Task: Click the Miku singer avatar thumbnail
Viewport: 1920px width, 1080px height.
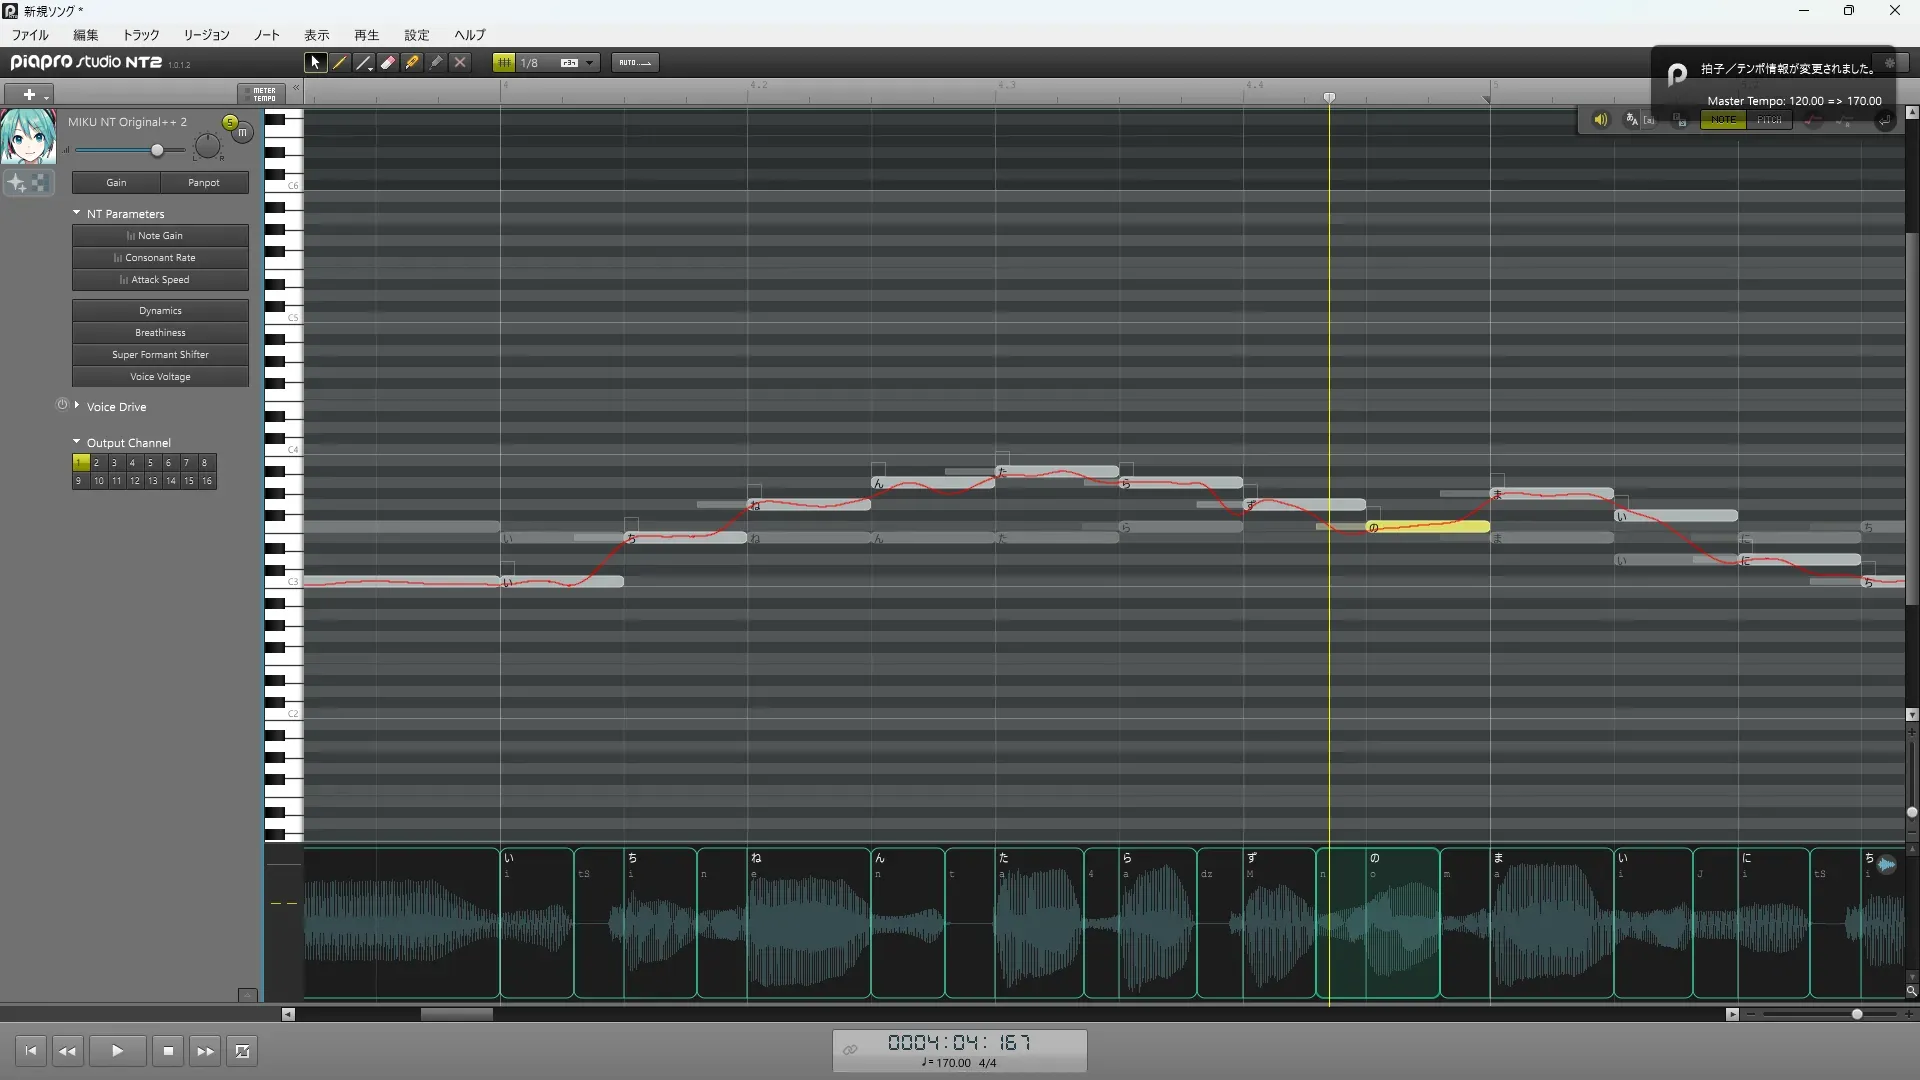Action: [x=28, y=137]
